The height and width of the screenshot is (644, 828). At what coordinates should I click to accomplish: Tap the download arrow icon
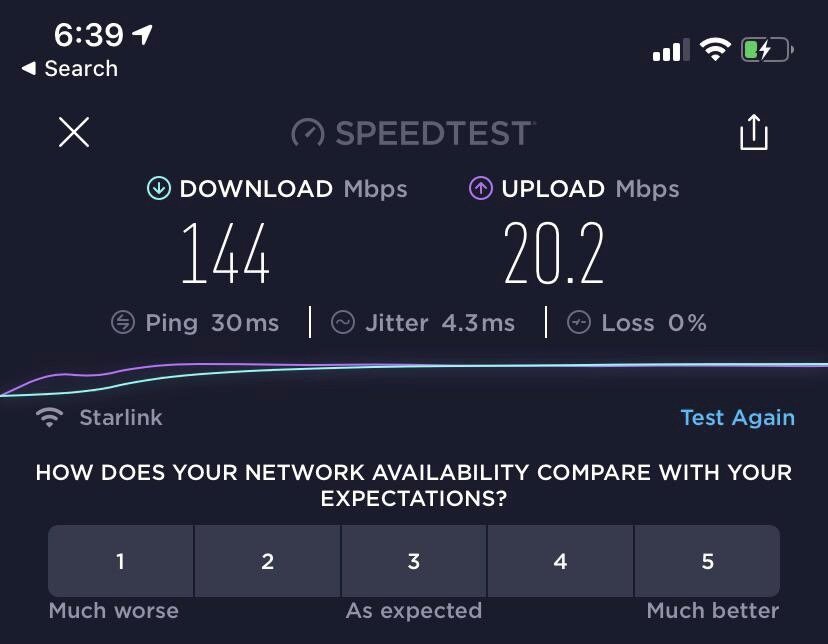(x=158, y=188)
